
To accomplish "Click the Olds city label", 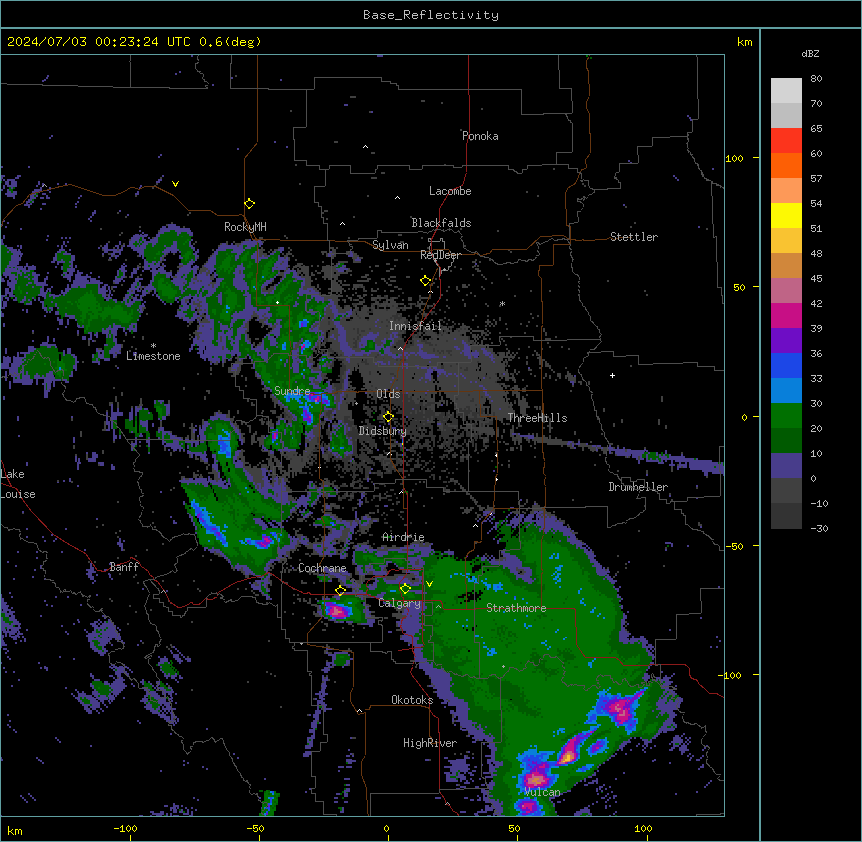I will pos(388,394).
